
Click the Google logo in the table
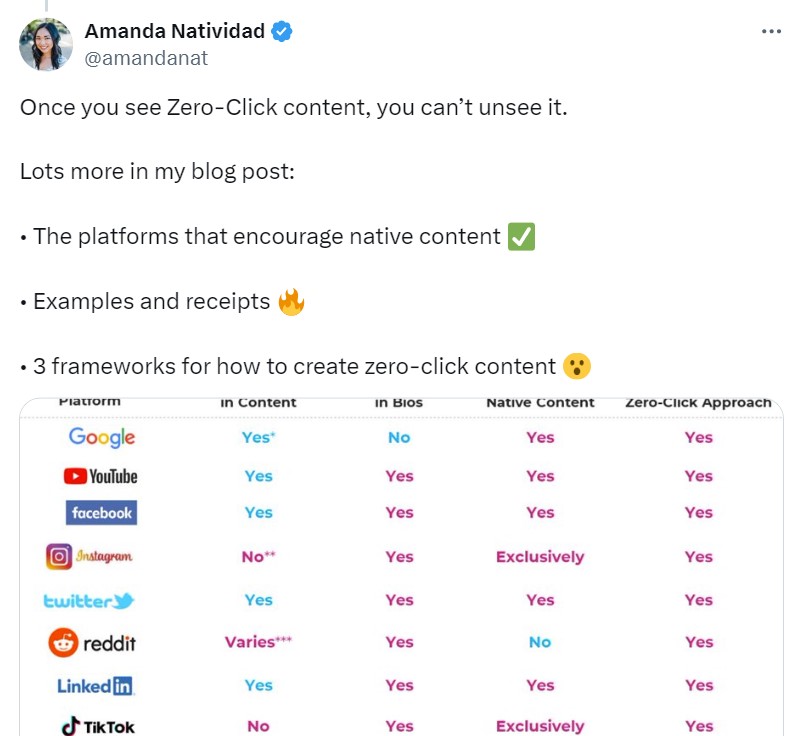click(x=102, y=437)
